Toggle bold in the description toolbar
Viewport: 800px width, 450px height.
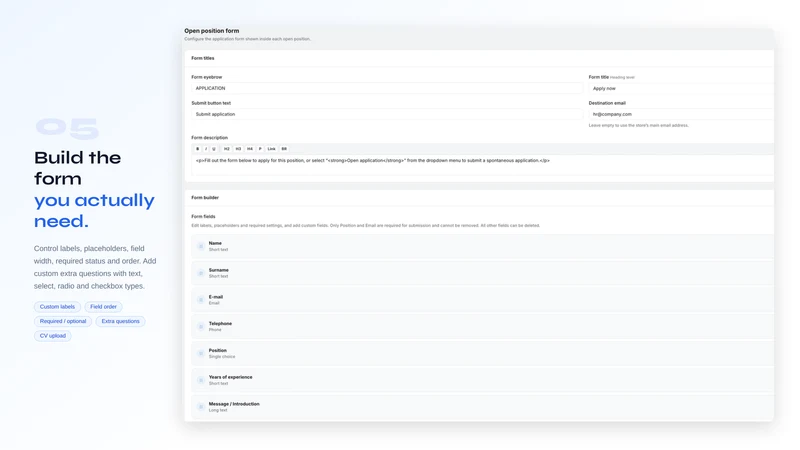coord(197,149)
